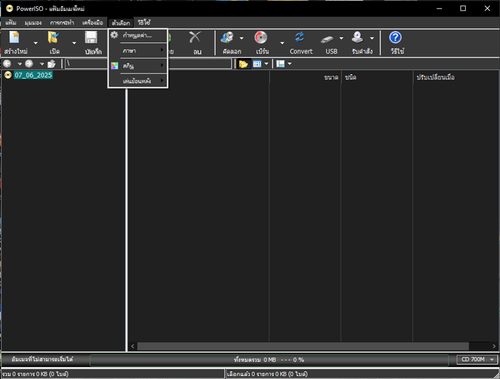The height and width of the screenshot is (379, 500).
Task: Expand the Back history dropdown arrow
Action: click(19, 64)
